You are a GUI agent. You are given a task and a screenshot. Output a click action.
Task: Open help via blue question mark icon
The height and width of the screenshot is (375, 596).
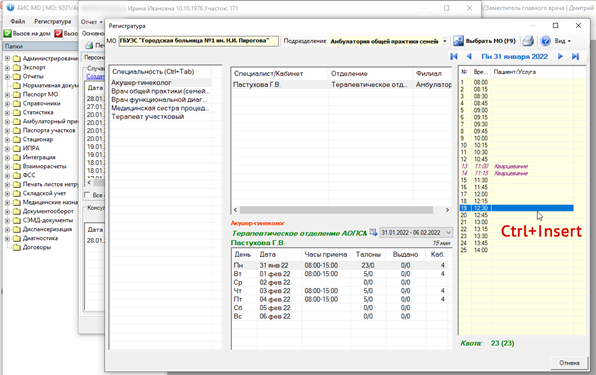545,41
